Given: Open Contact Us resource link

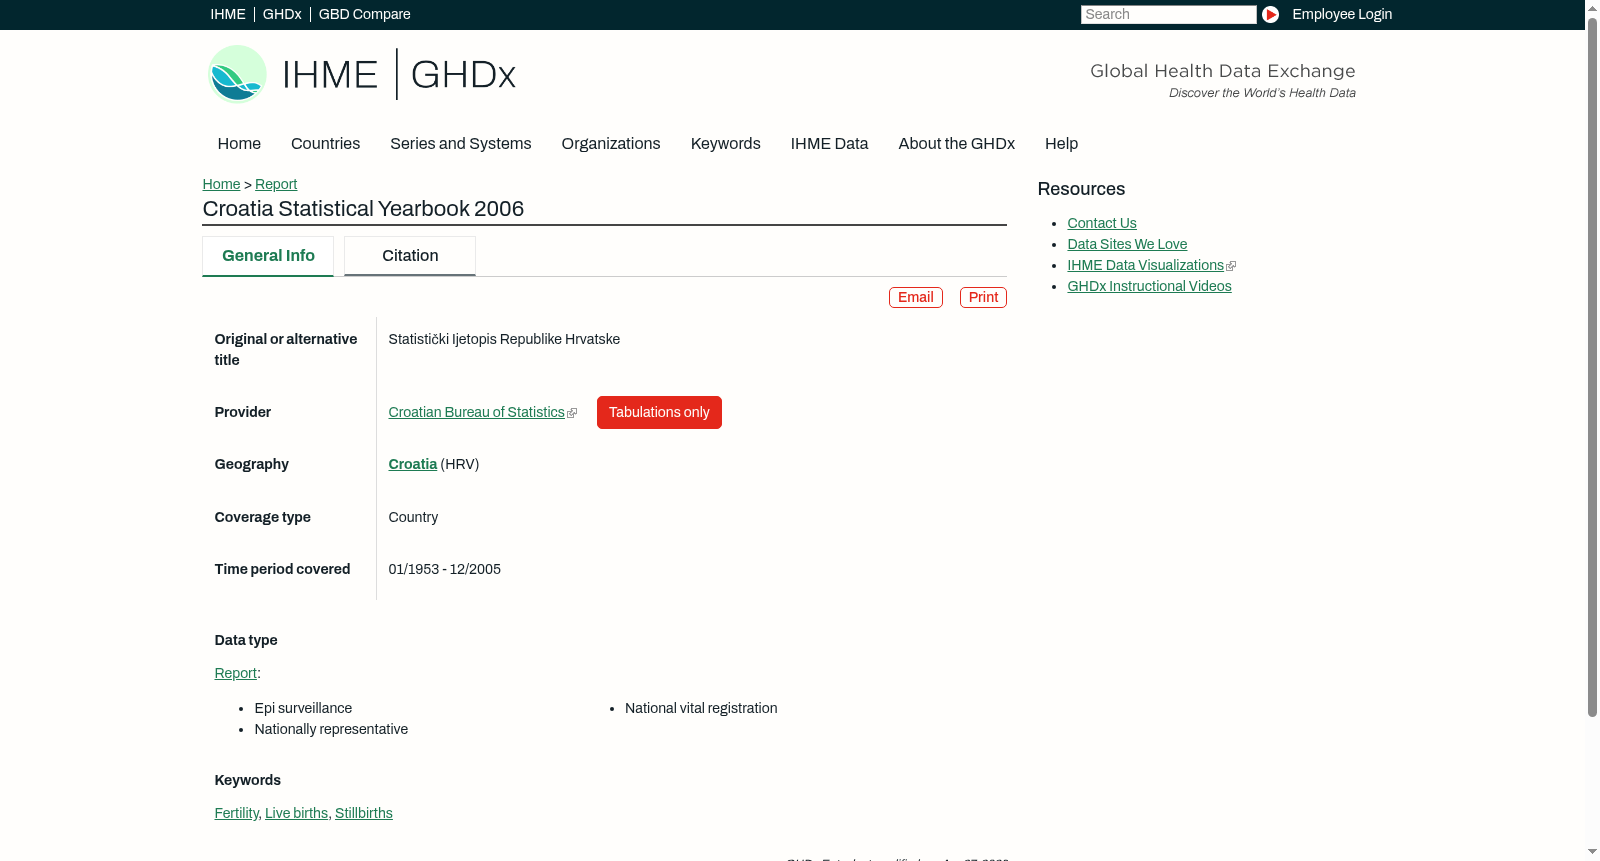Looking at the screenshot, I should coord(1101,223).
